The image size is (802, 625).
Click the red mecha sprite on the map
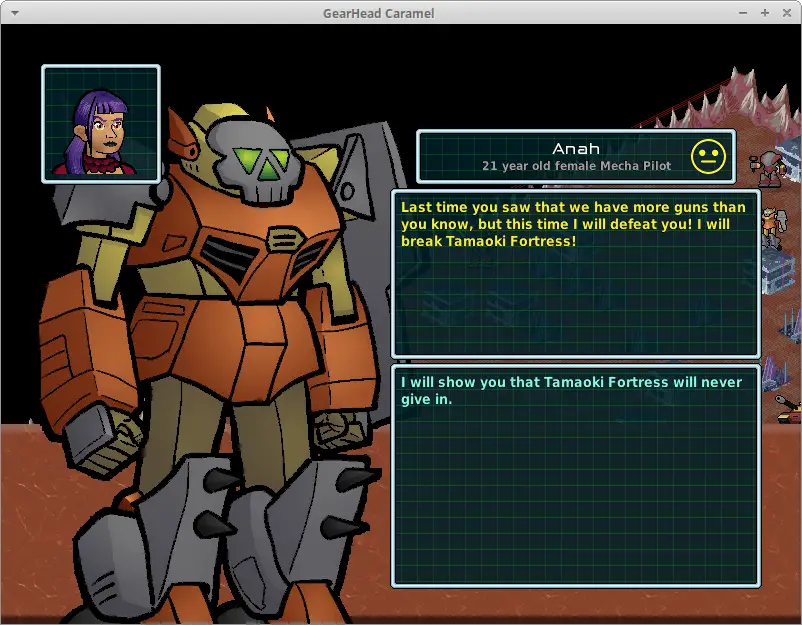[767, 167]
